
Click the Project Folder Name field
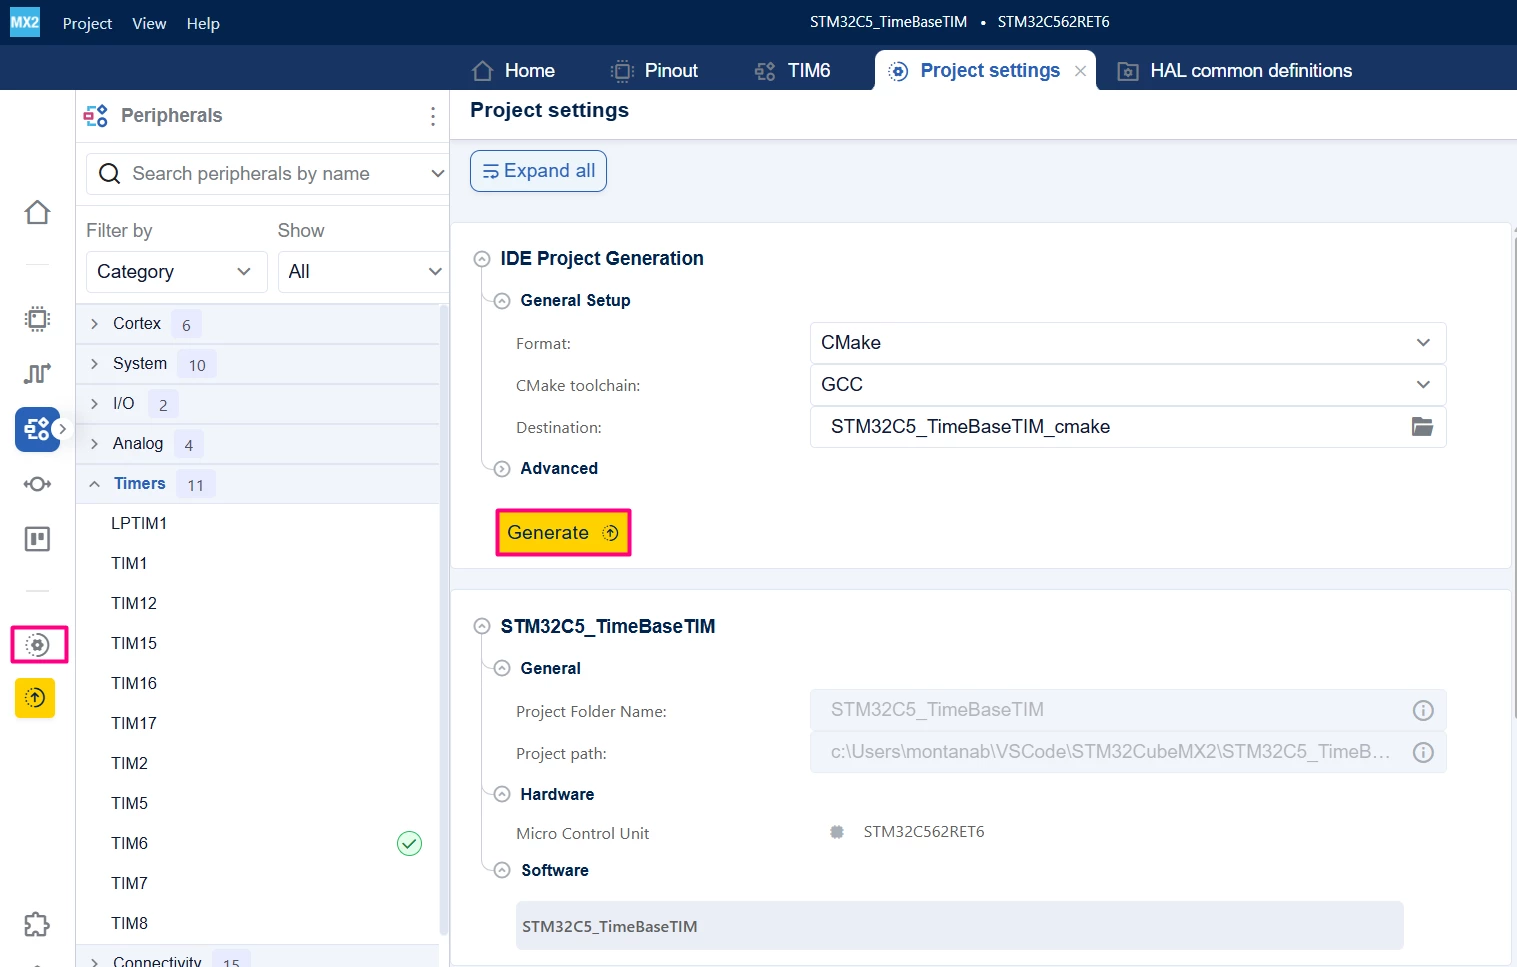(1128, 710)
